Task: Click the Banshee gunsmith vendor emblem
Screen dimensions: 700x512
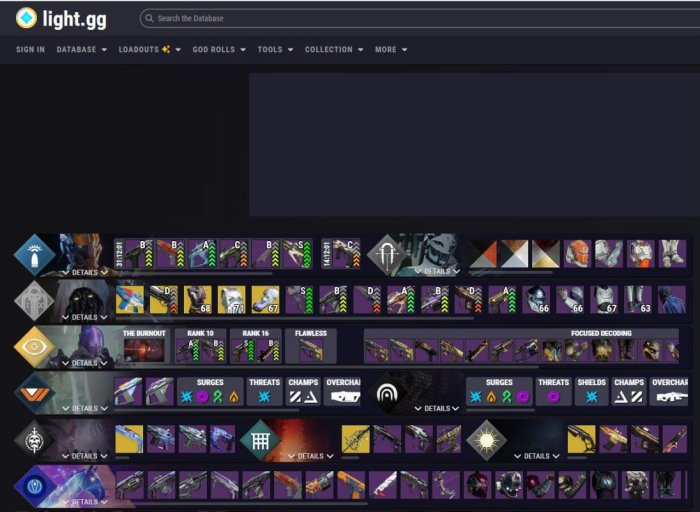Action: click(34, 255)
